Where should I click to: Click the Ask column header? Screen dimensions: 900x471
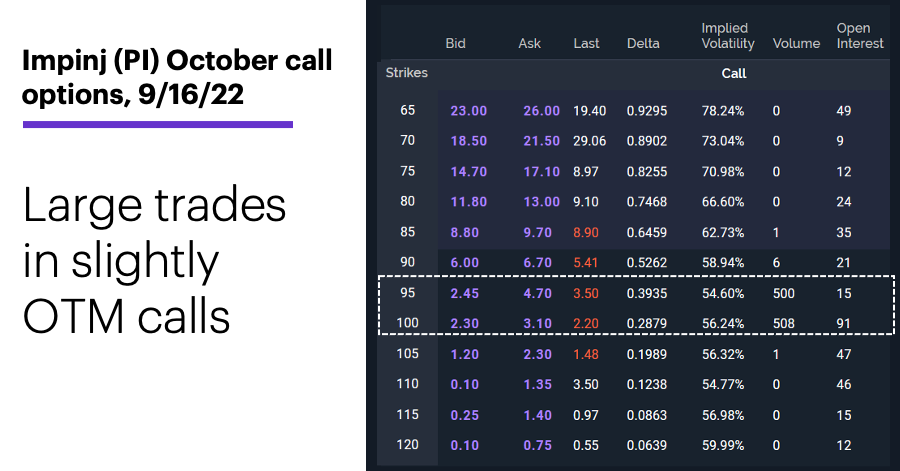pos(529,44)
